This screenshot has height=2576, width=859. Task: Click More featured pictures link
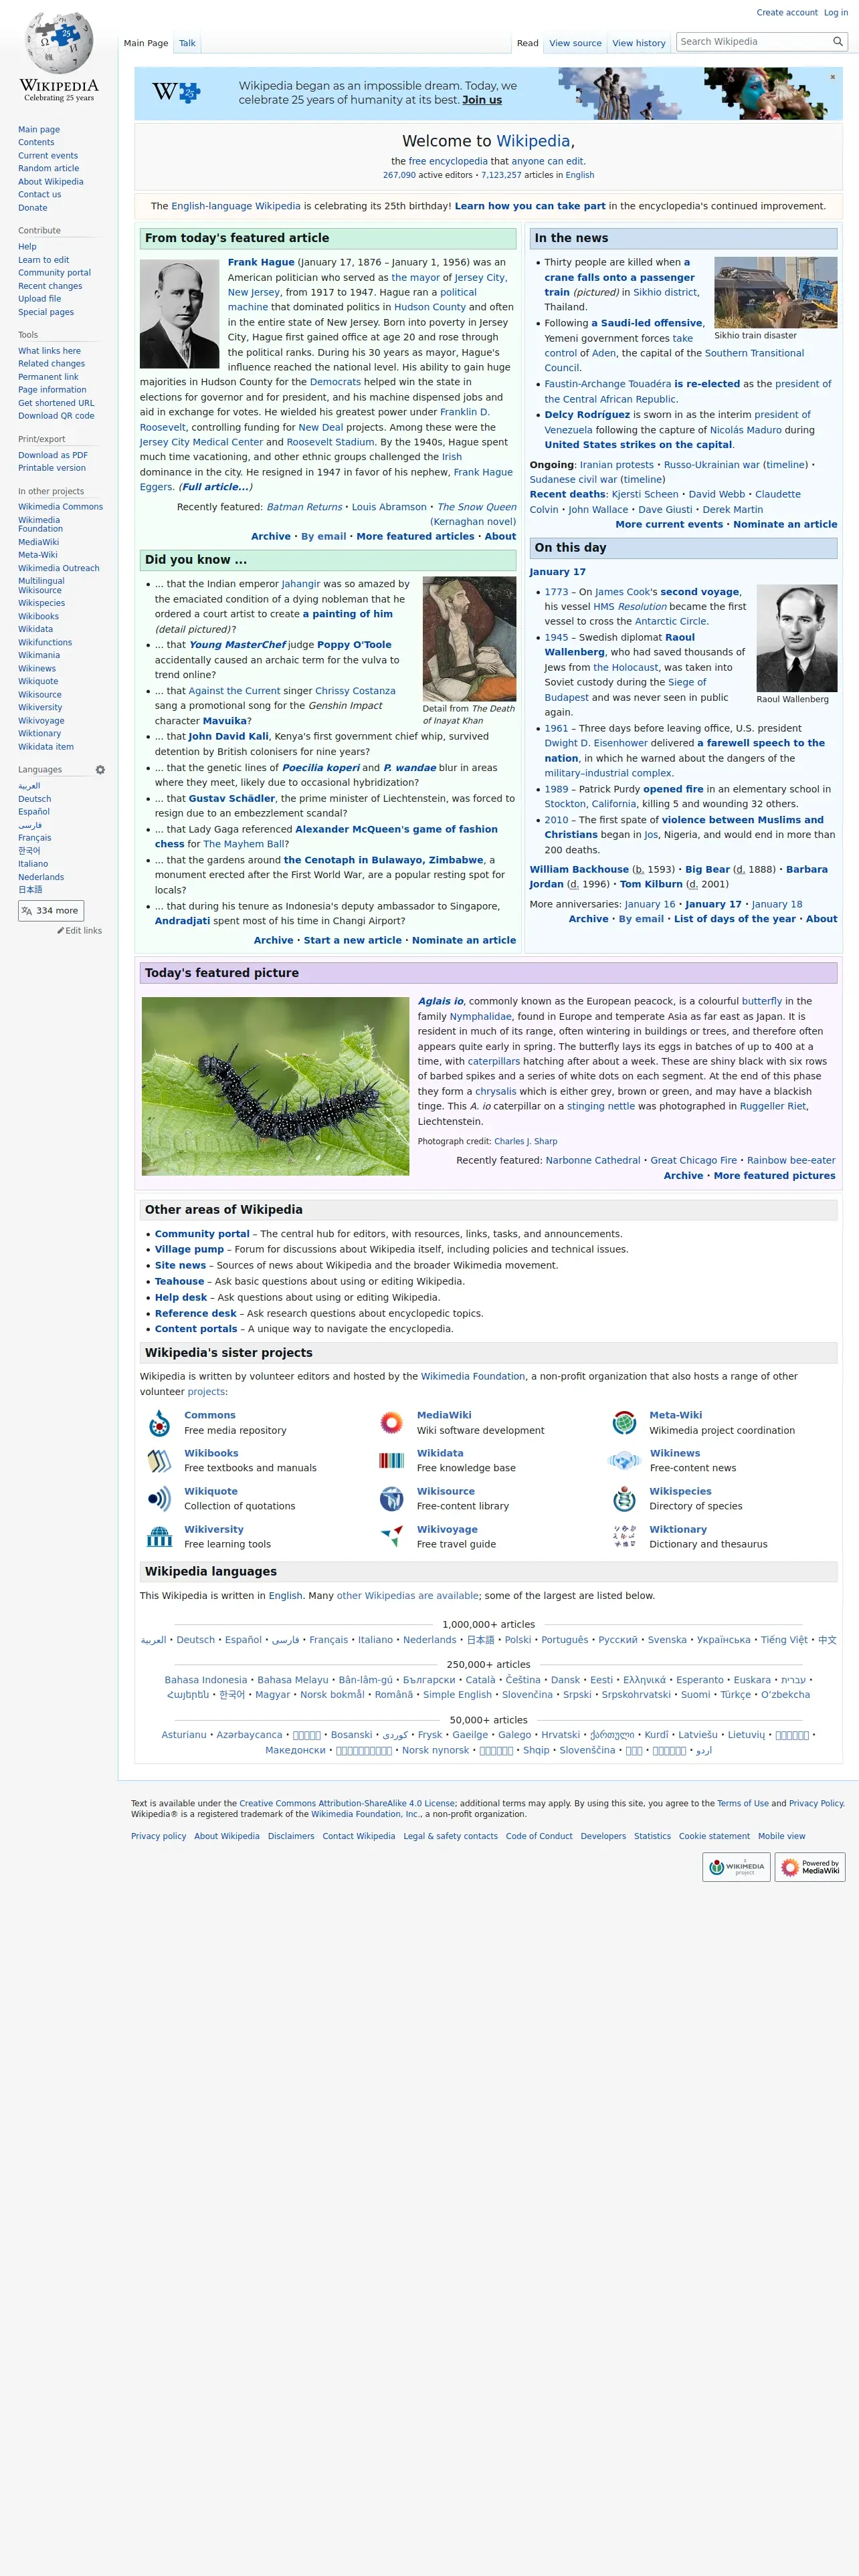pos(774,1176)
